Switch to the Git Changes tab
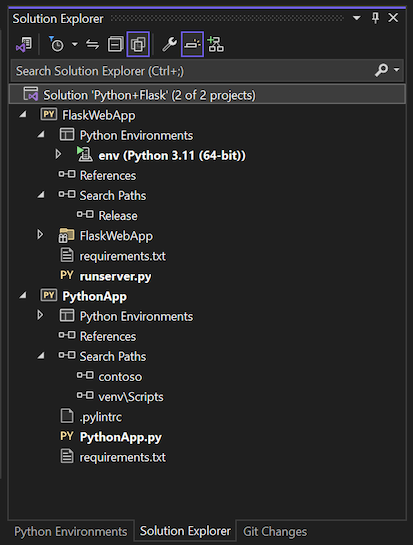Viewport: 413px width, 545px height. pyautogui.click(x=275, y=531)
